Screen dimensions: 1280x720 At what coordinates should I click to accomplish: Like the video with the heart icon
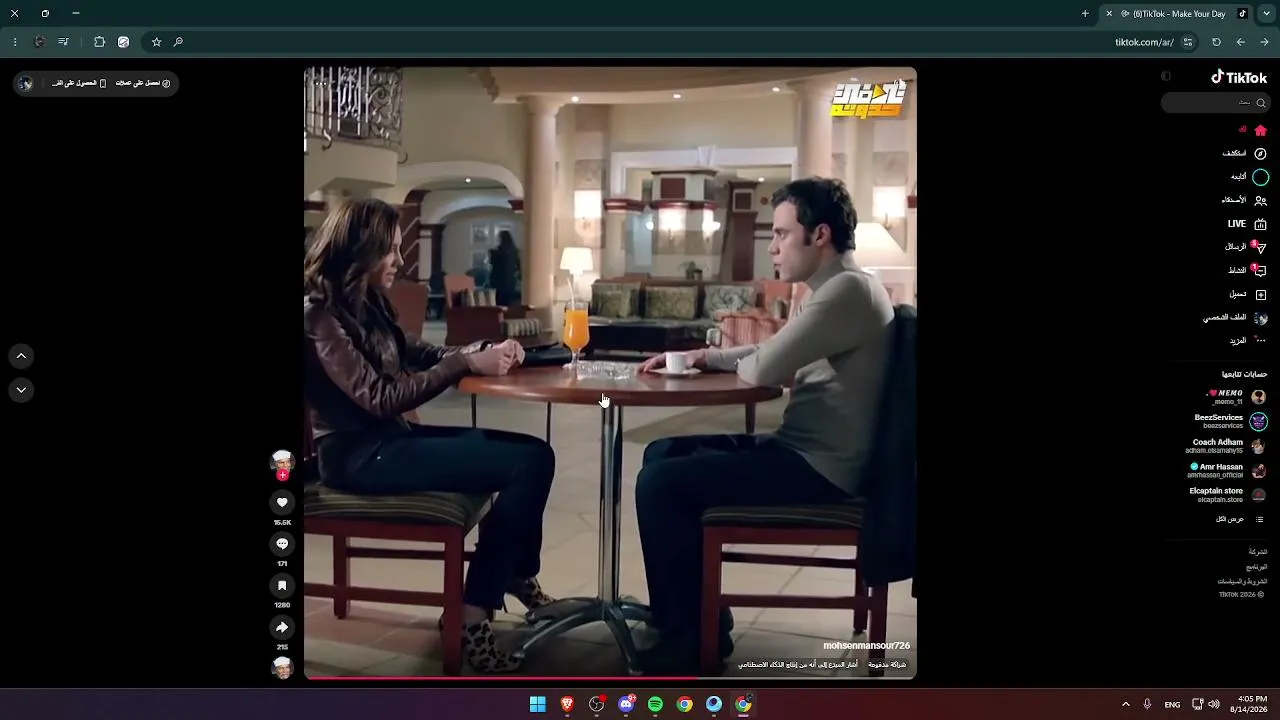click(282, 503)
